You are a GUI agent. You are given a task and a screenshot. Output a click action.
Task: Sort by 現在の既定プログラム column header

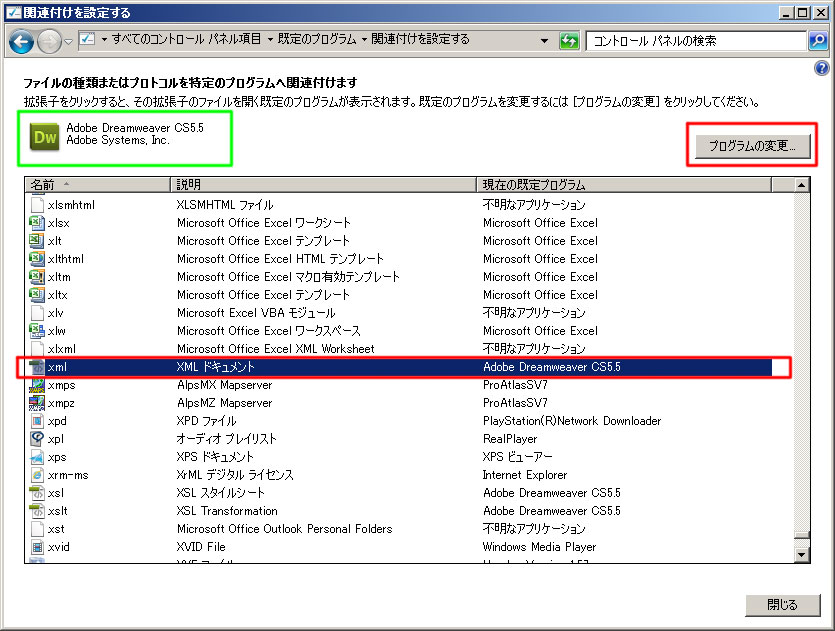(624, 185)
